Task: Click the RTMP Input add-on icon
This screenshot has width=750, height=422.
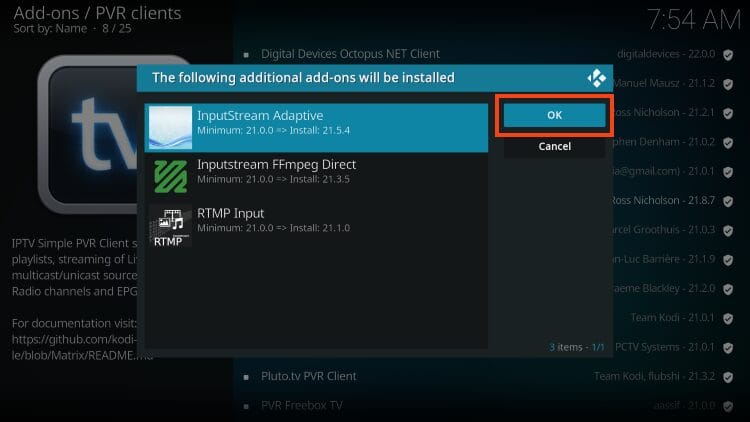Action: click(x=170, y=226)
